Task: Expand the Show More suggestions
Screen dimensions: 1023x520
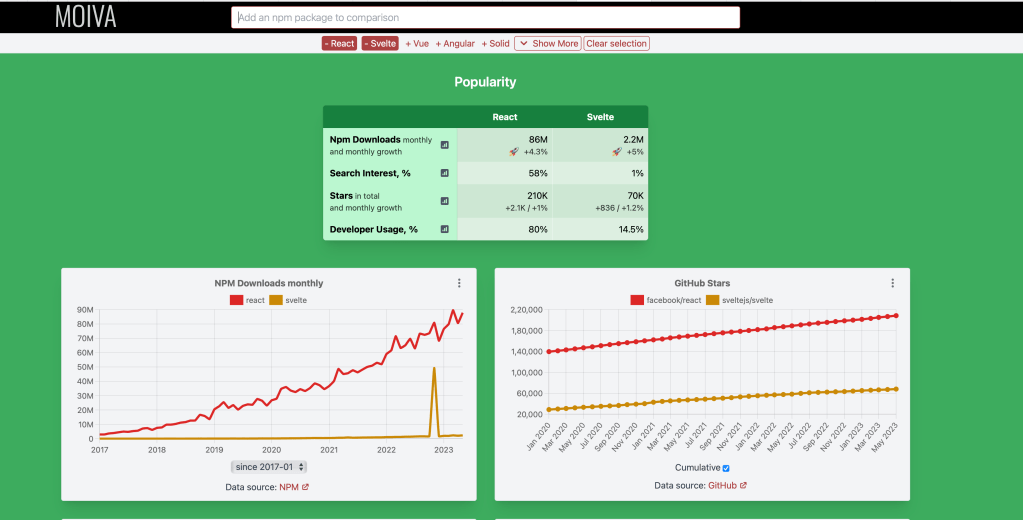Action: (x=547, y=44)
